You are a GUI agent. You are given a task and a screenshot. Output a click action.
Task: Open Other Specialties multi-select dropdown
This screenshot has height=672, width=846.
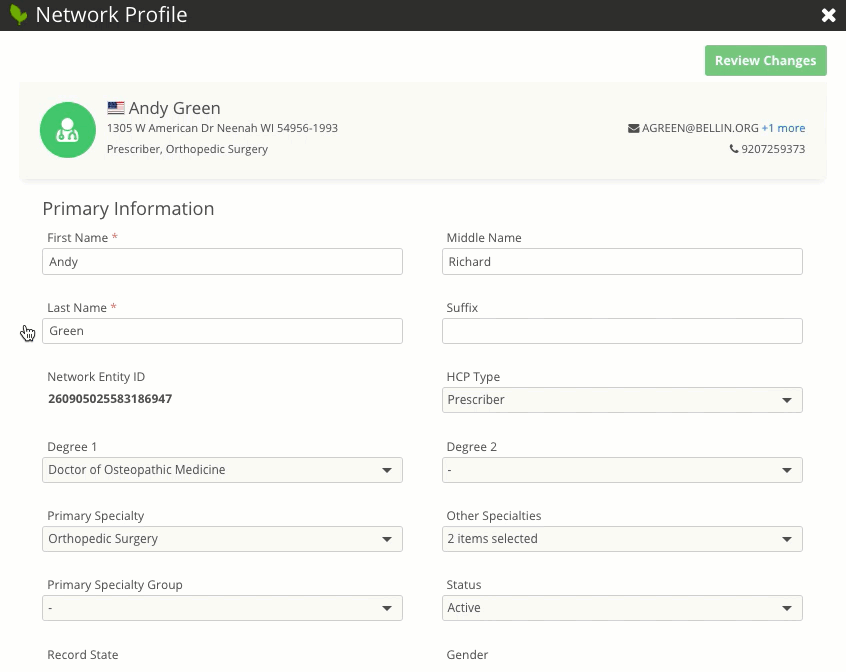click(x=622, y=539)
